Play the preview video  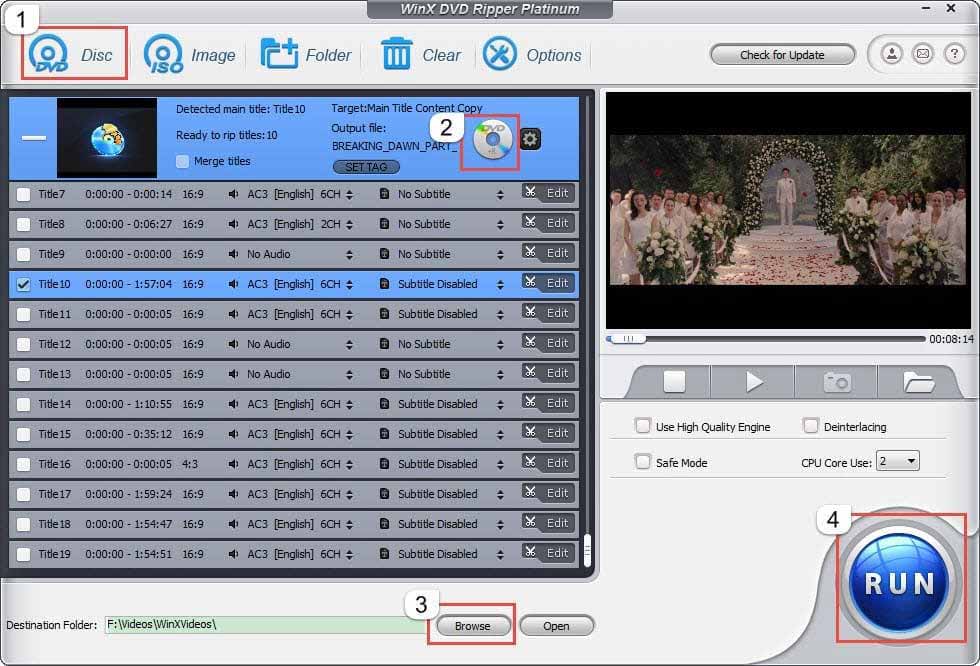click(x=754, y=381)
